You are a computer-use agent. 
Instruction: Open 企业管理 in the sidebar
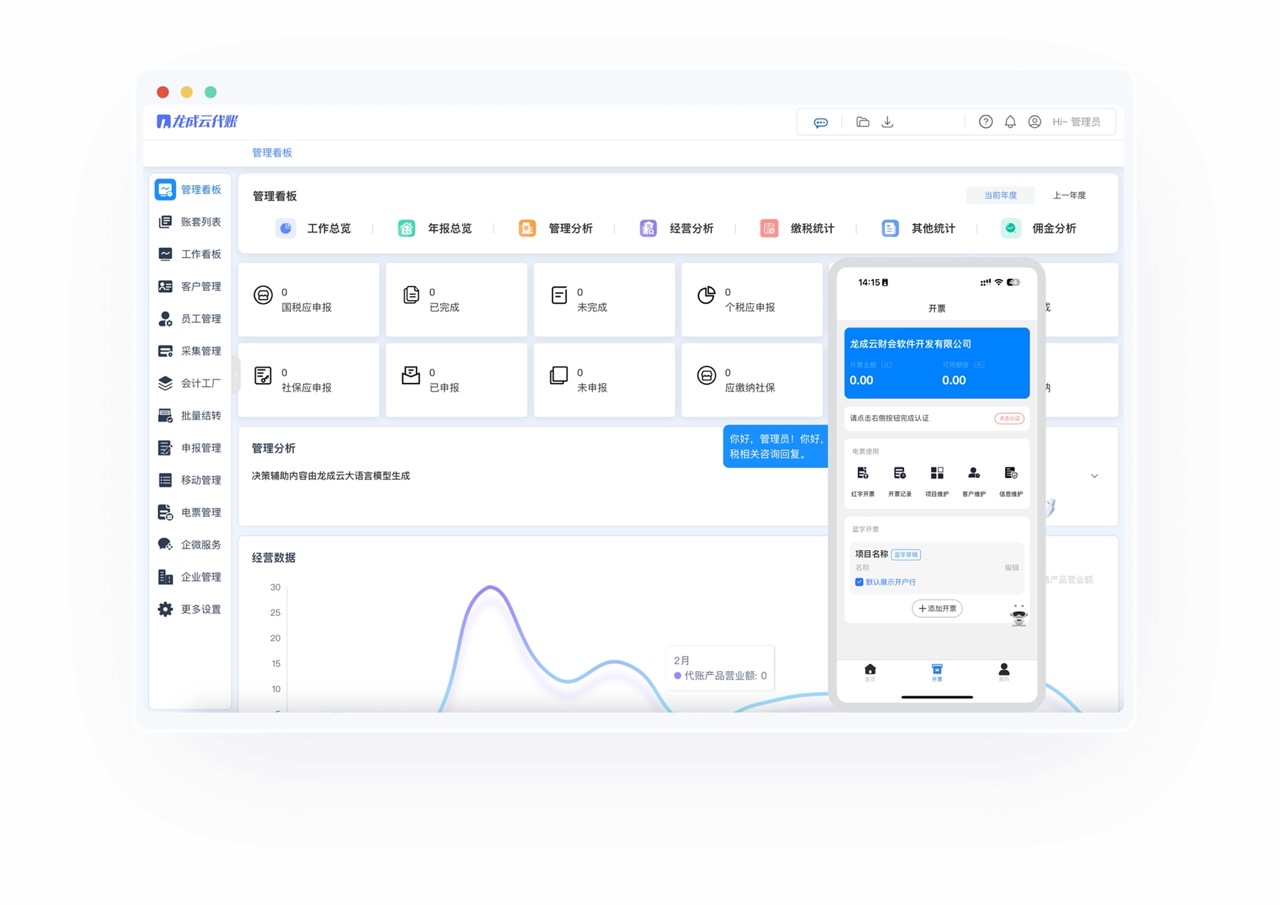[x=190, y=577]
